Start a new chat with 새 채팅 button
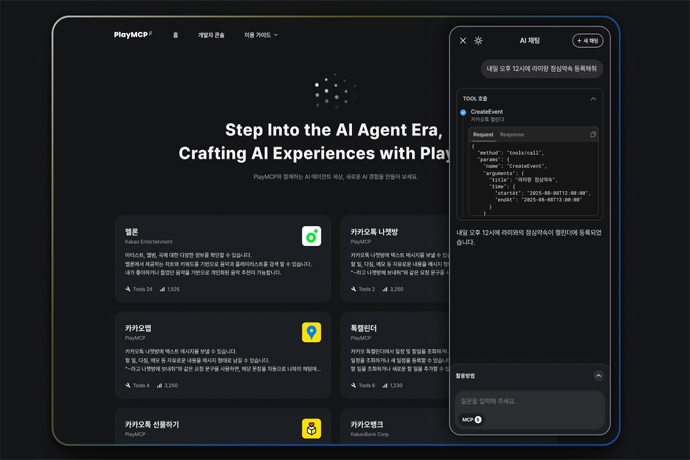This screenshot has width=690, height=460. pyautogui.click(x=588, y=41)
